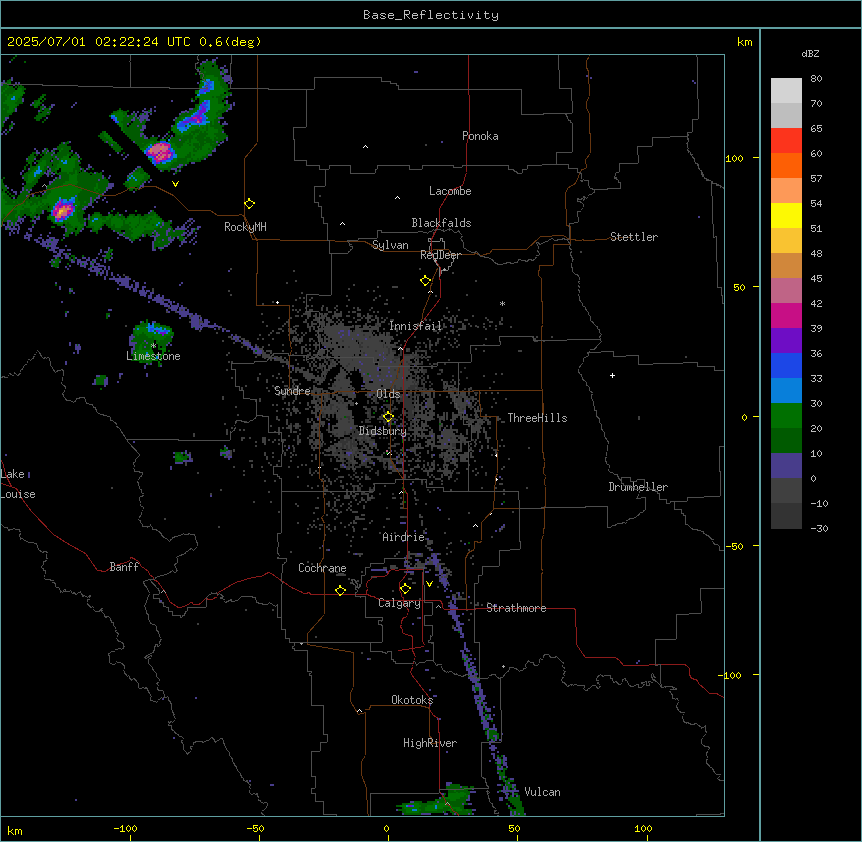This screenshot has width=862, height=842.
Task: Click the HighRiver label
Action: pos(430,743)
